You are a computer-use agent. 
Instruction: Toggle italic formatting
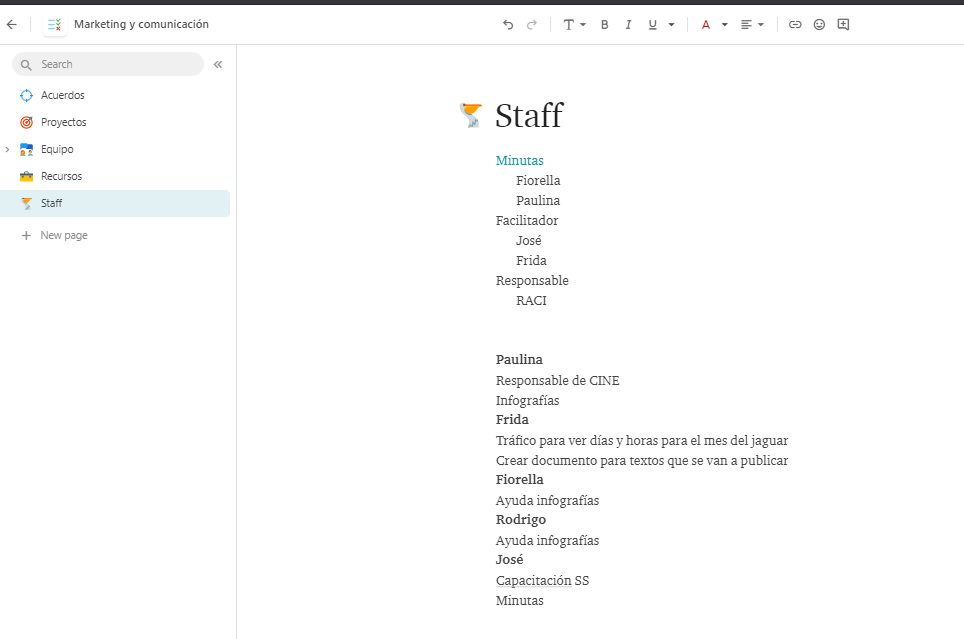(x=628, y=25)
